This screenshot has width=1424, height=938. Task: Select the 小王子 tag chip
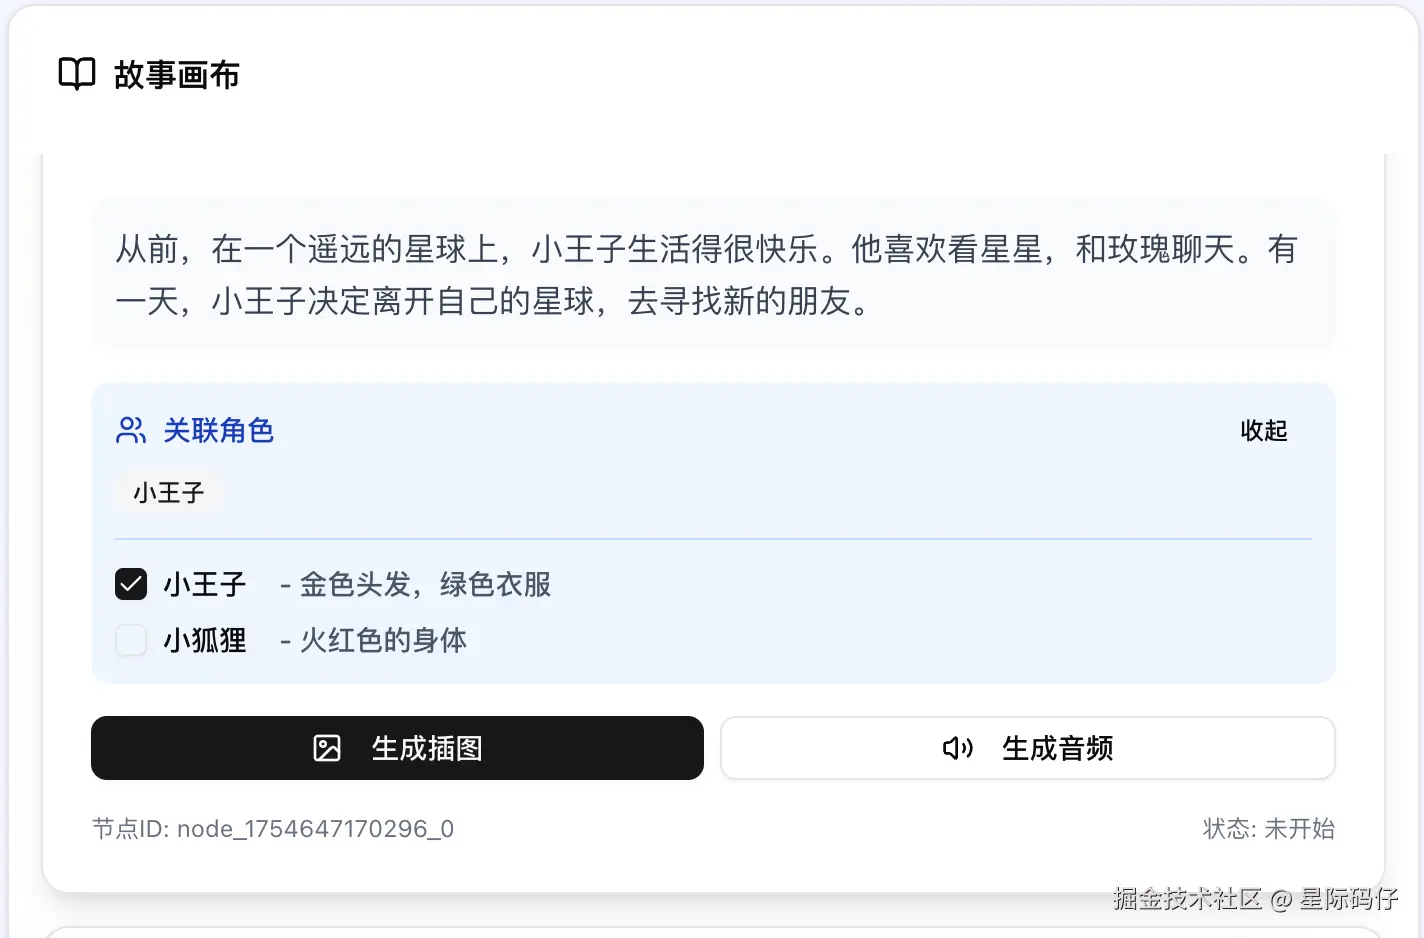pyautogui.click(x=168, y=492)
